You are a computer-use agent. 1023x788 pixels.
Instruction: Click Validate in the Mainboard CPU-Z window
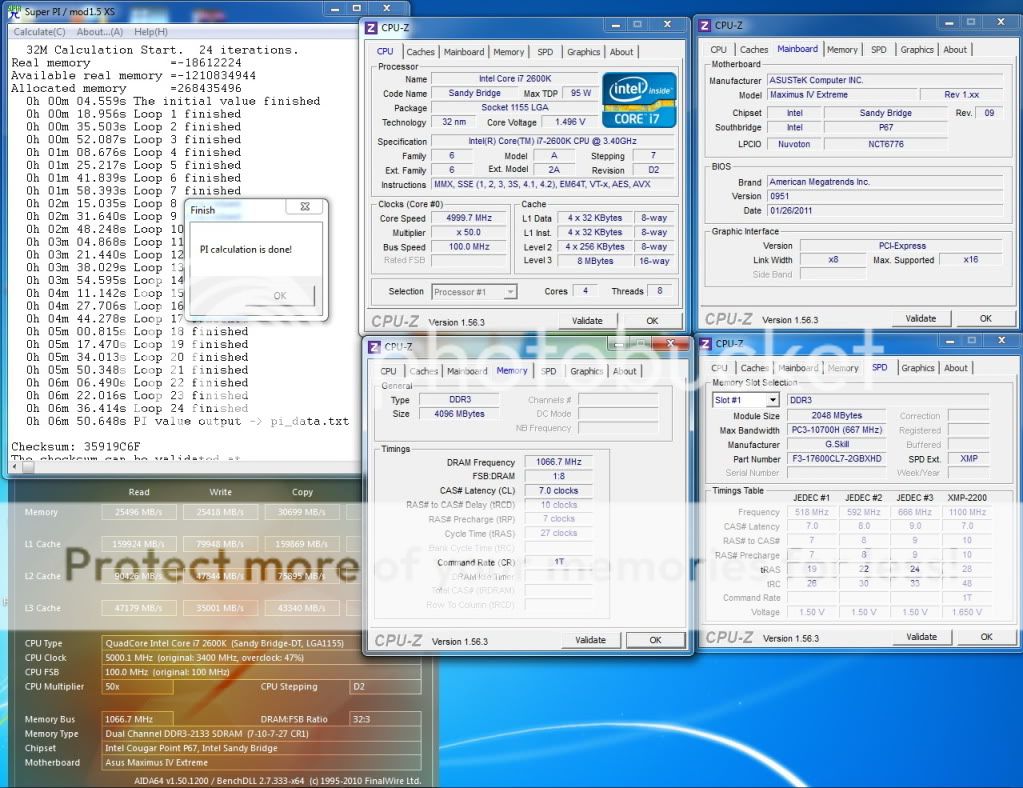click(920, 319)
